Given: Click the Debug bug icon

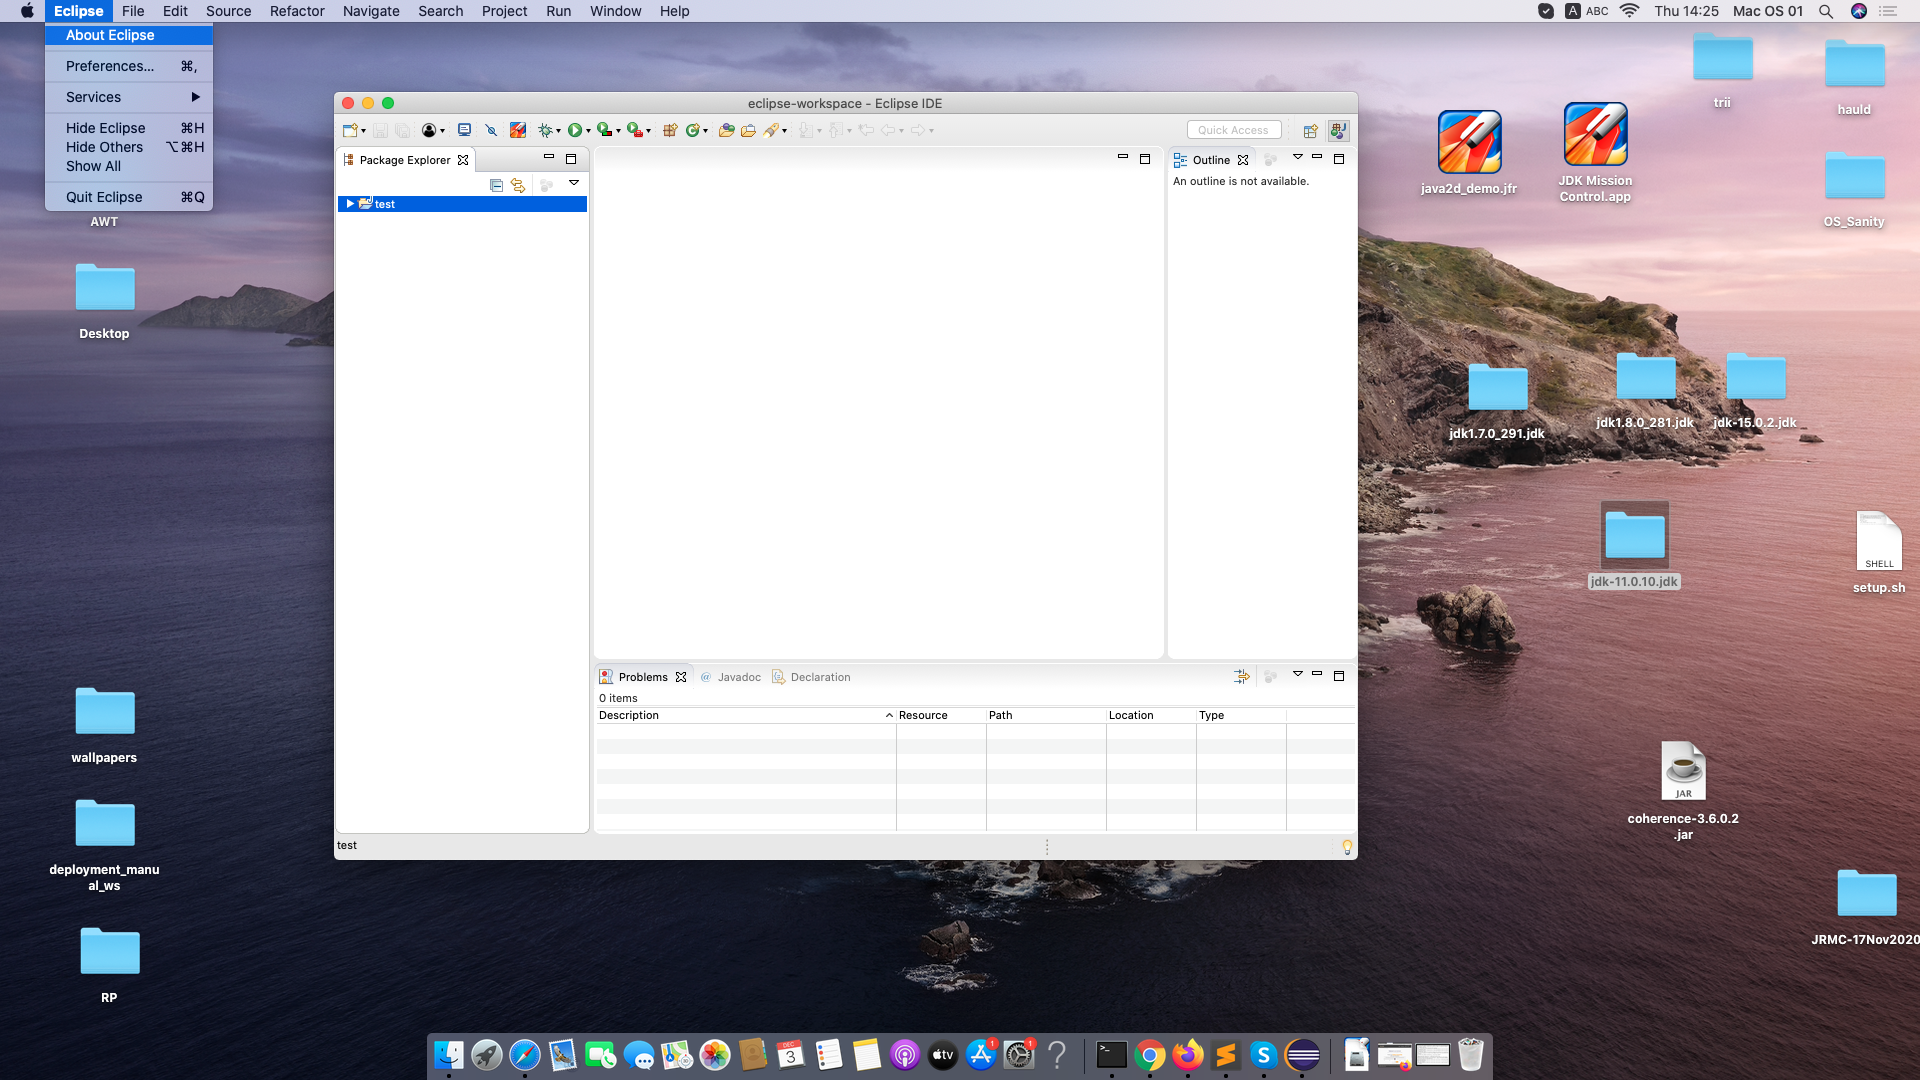Looking at the screenshot, I should pos(545,130).
